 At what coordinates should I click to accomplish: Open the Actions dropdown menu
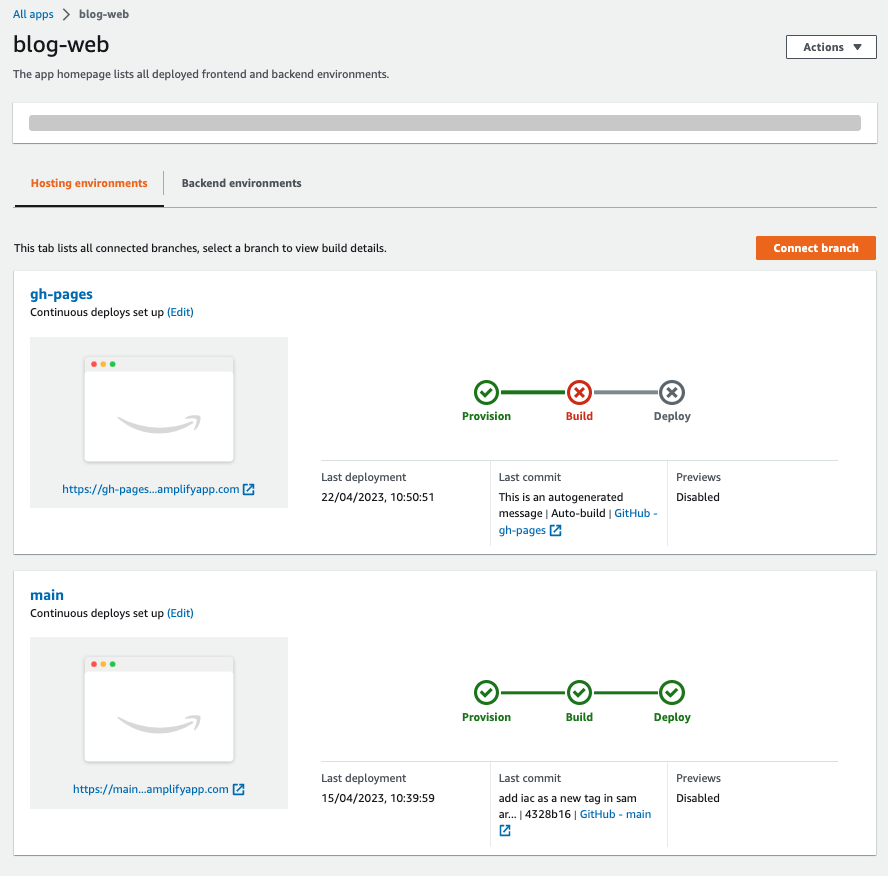coord(831,47)
